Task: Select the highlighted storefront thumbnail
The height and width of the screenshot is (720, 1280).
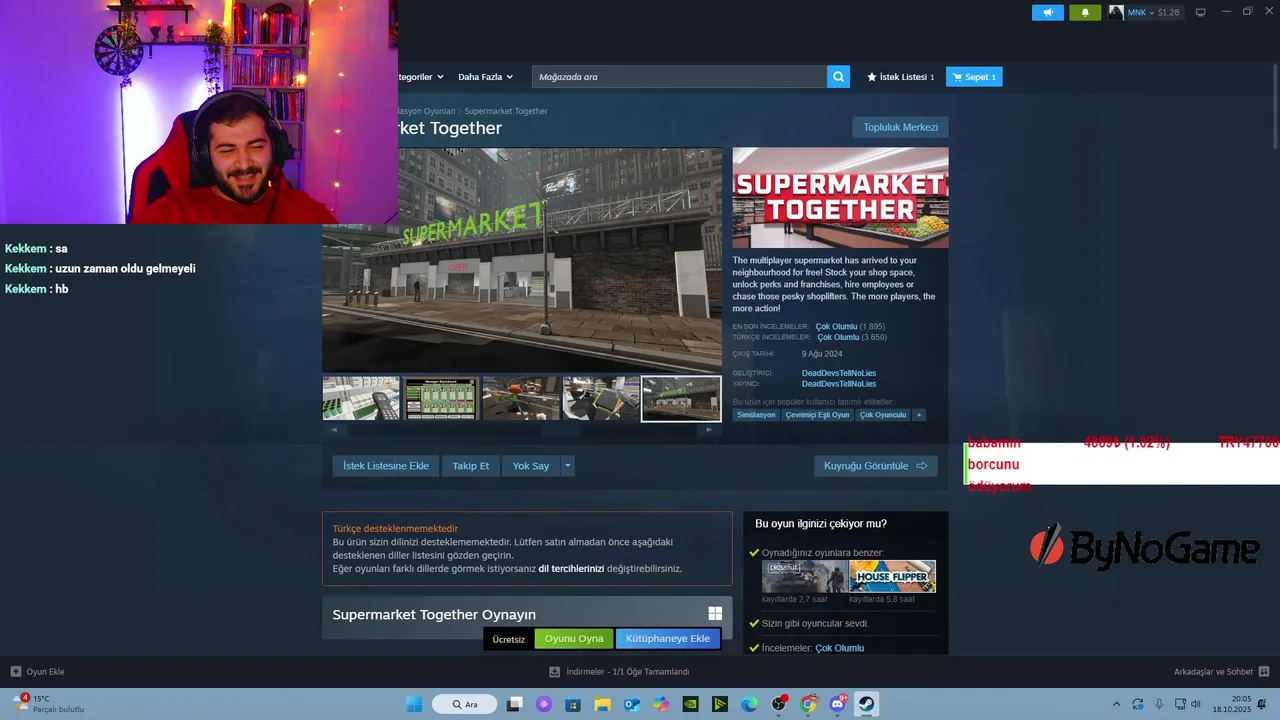Action: coord(681,399)
